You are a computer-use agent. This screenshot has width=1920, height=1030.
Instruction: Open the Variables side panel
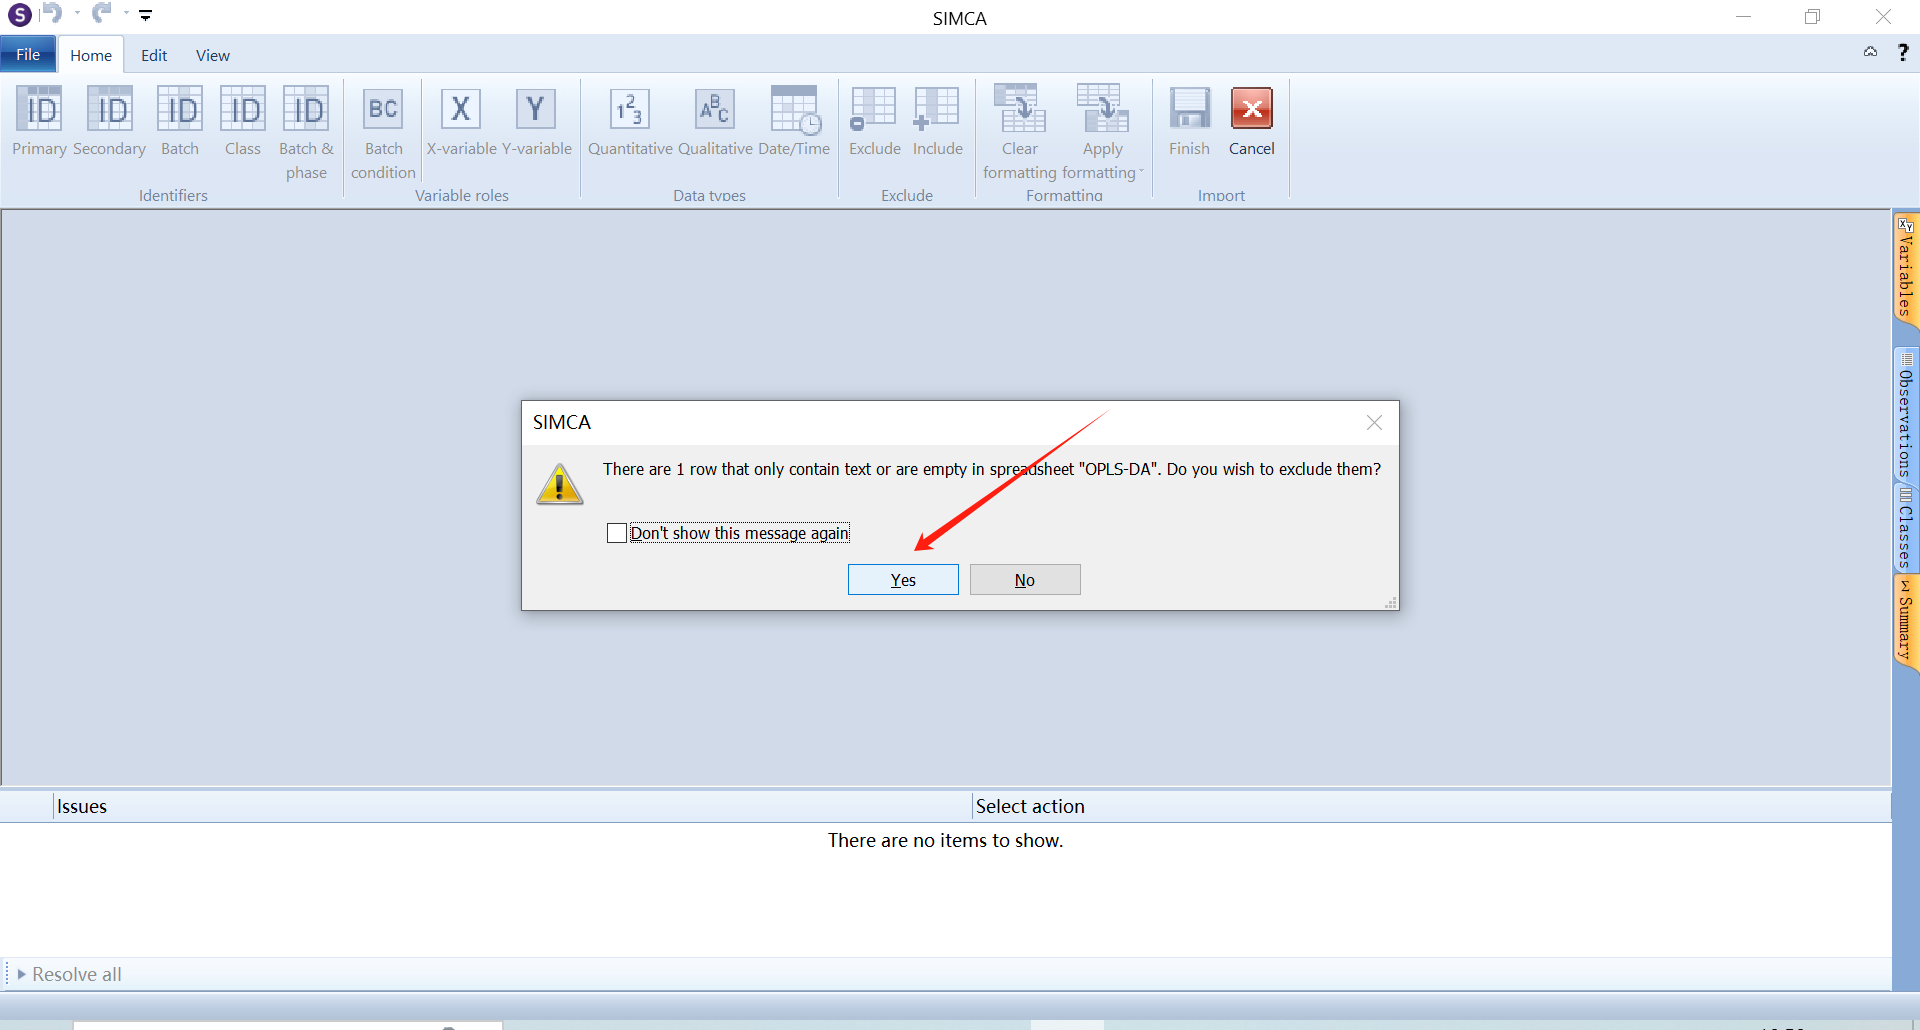[1905, 268]
